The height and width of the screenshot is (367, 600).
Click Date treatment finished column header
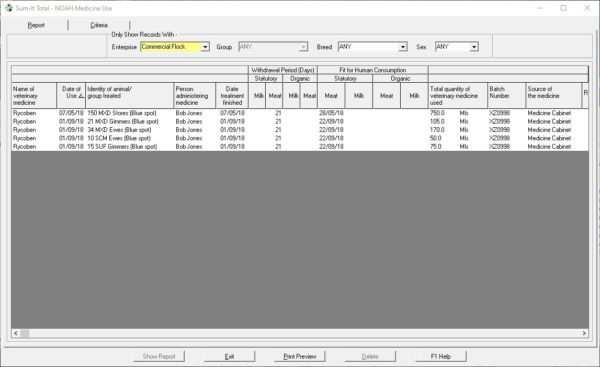pyautogui.click(x=232, y=95)
